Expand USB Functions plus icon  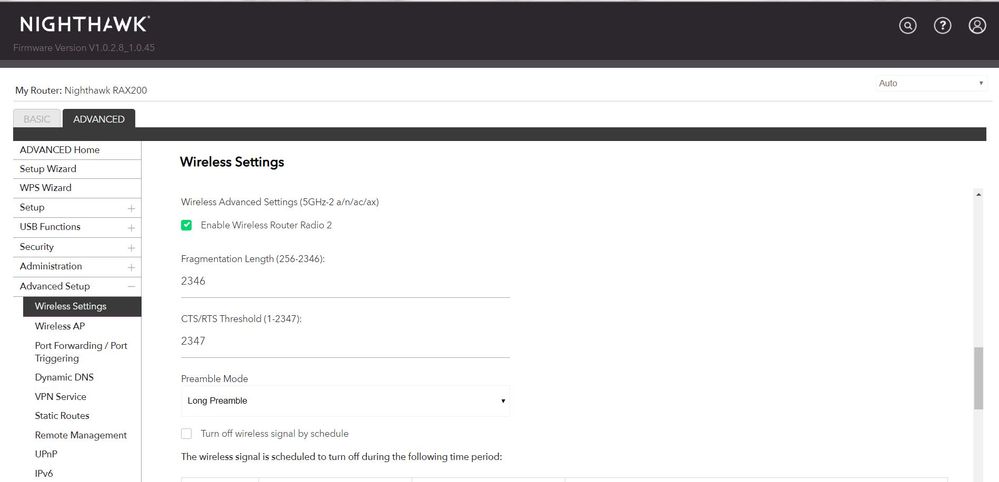(131, 227)
